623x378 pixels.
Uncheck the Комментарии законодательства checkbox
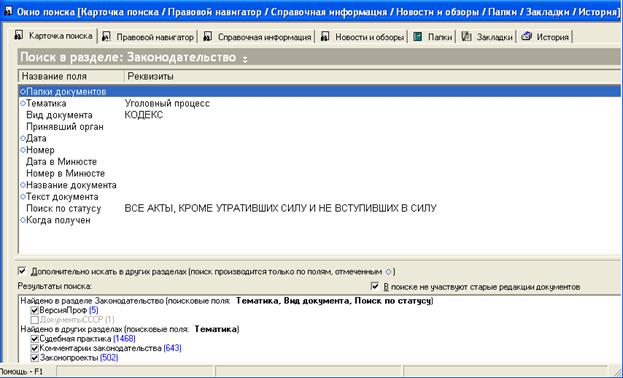(35, 348)
